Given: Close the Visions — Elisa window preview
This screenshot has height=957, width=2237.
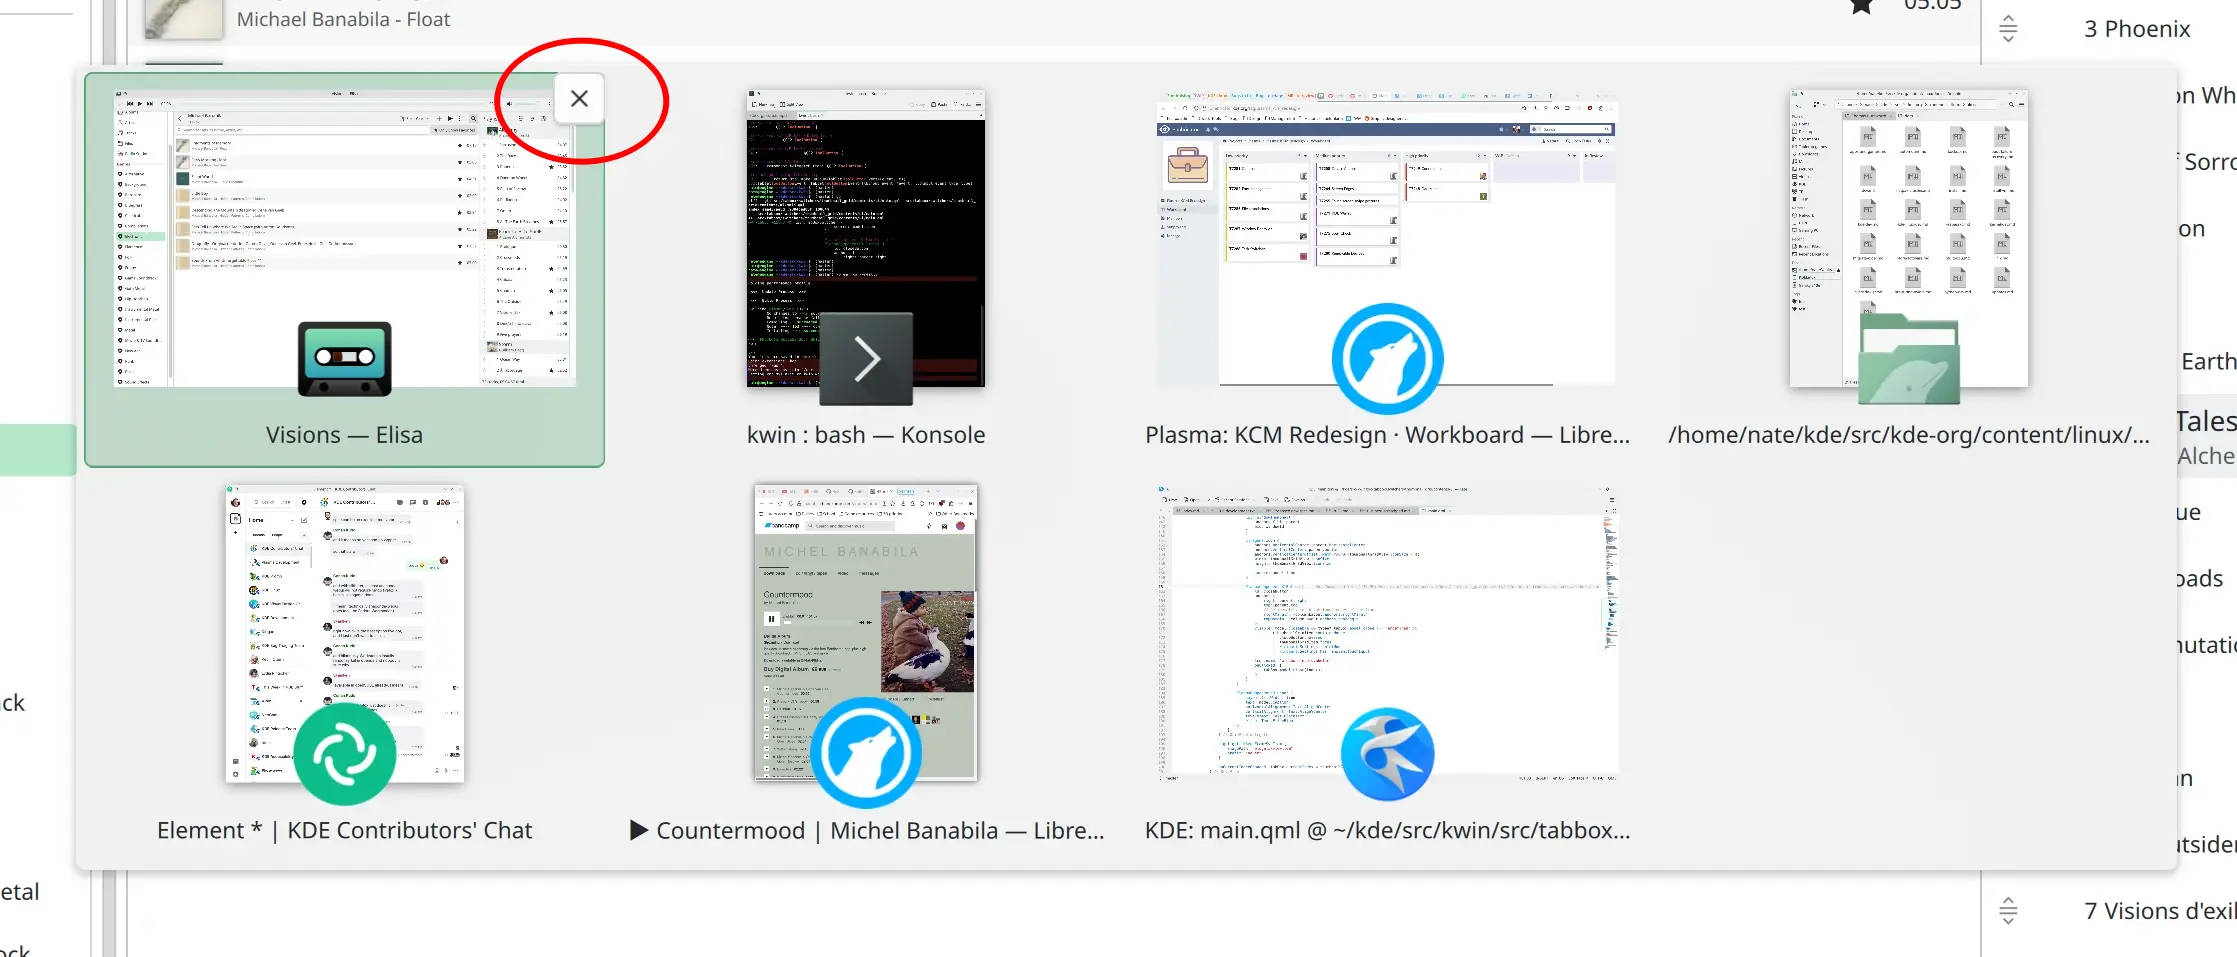Looking at the screenshot, I should (x=579, y=99).
